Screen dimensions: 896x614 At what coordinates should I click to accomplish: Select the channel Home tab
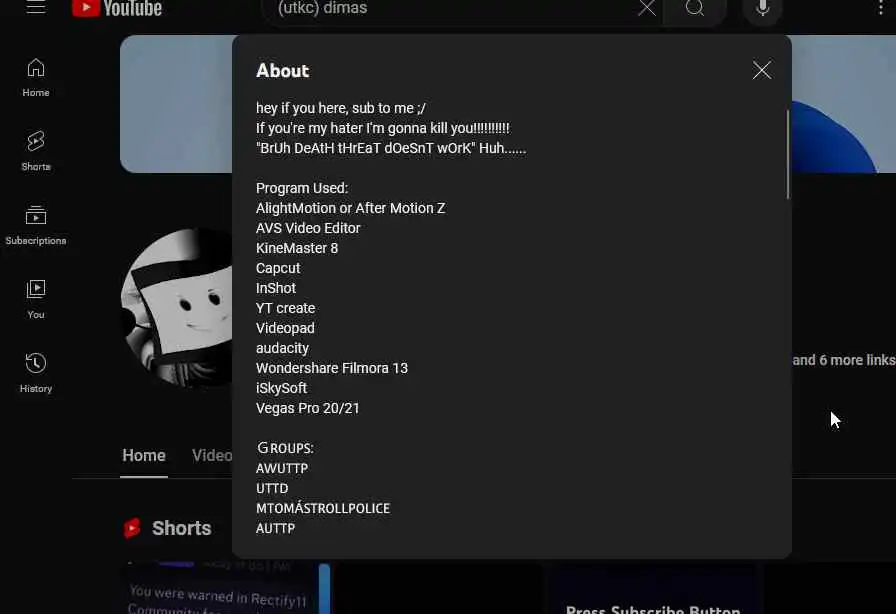point(144,456)
